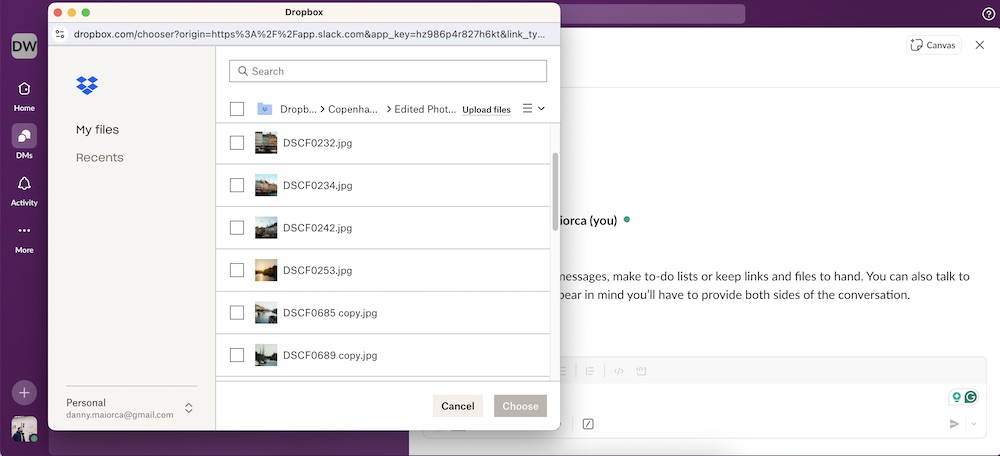Click the Dropbox chooser URL address bar
Screen dimensions: 1000x456
pyautogui.click(x=310, y=34)
